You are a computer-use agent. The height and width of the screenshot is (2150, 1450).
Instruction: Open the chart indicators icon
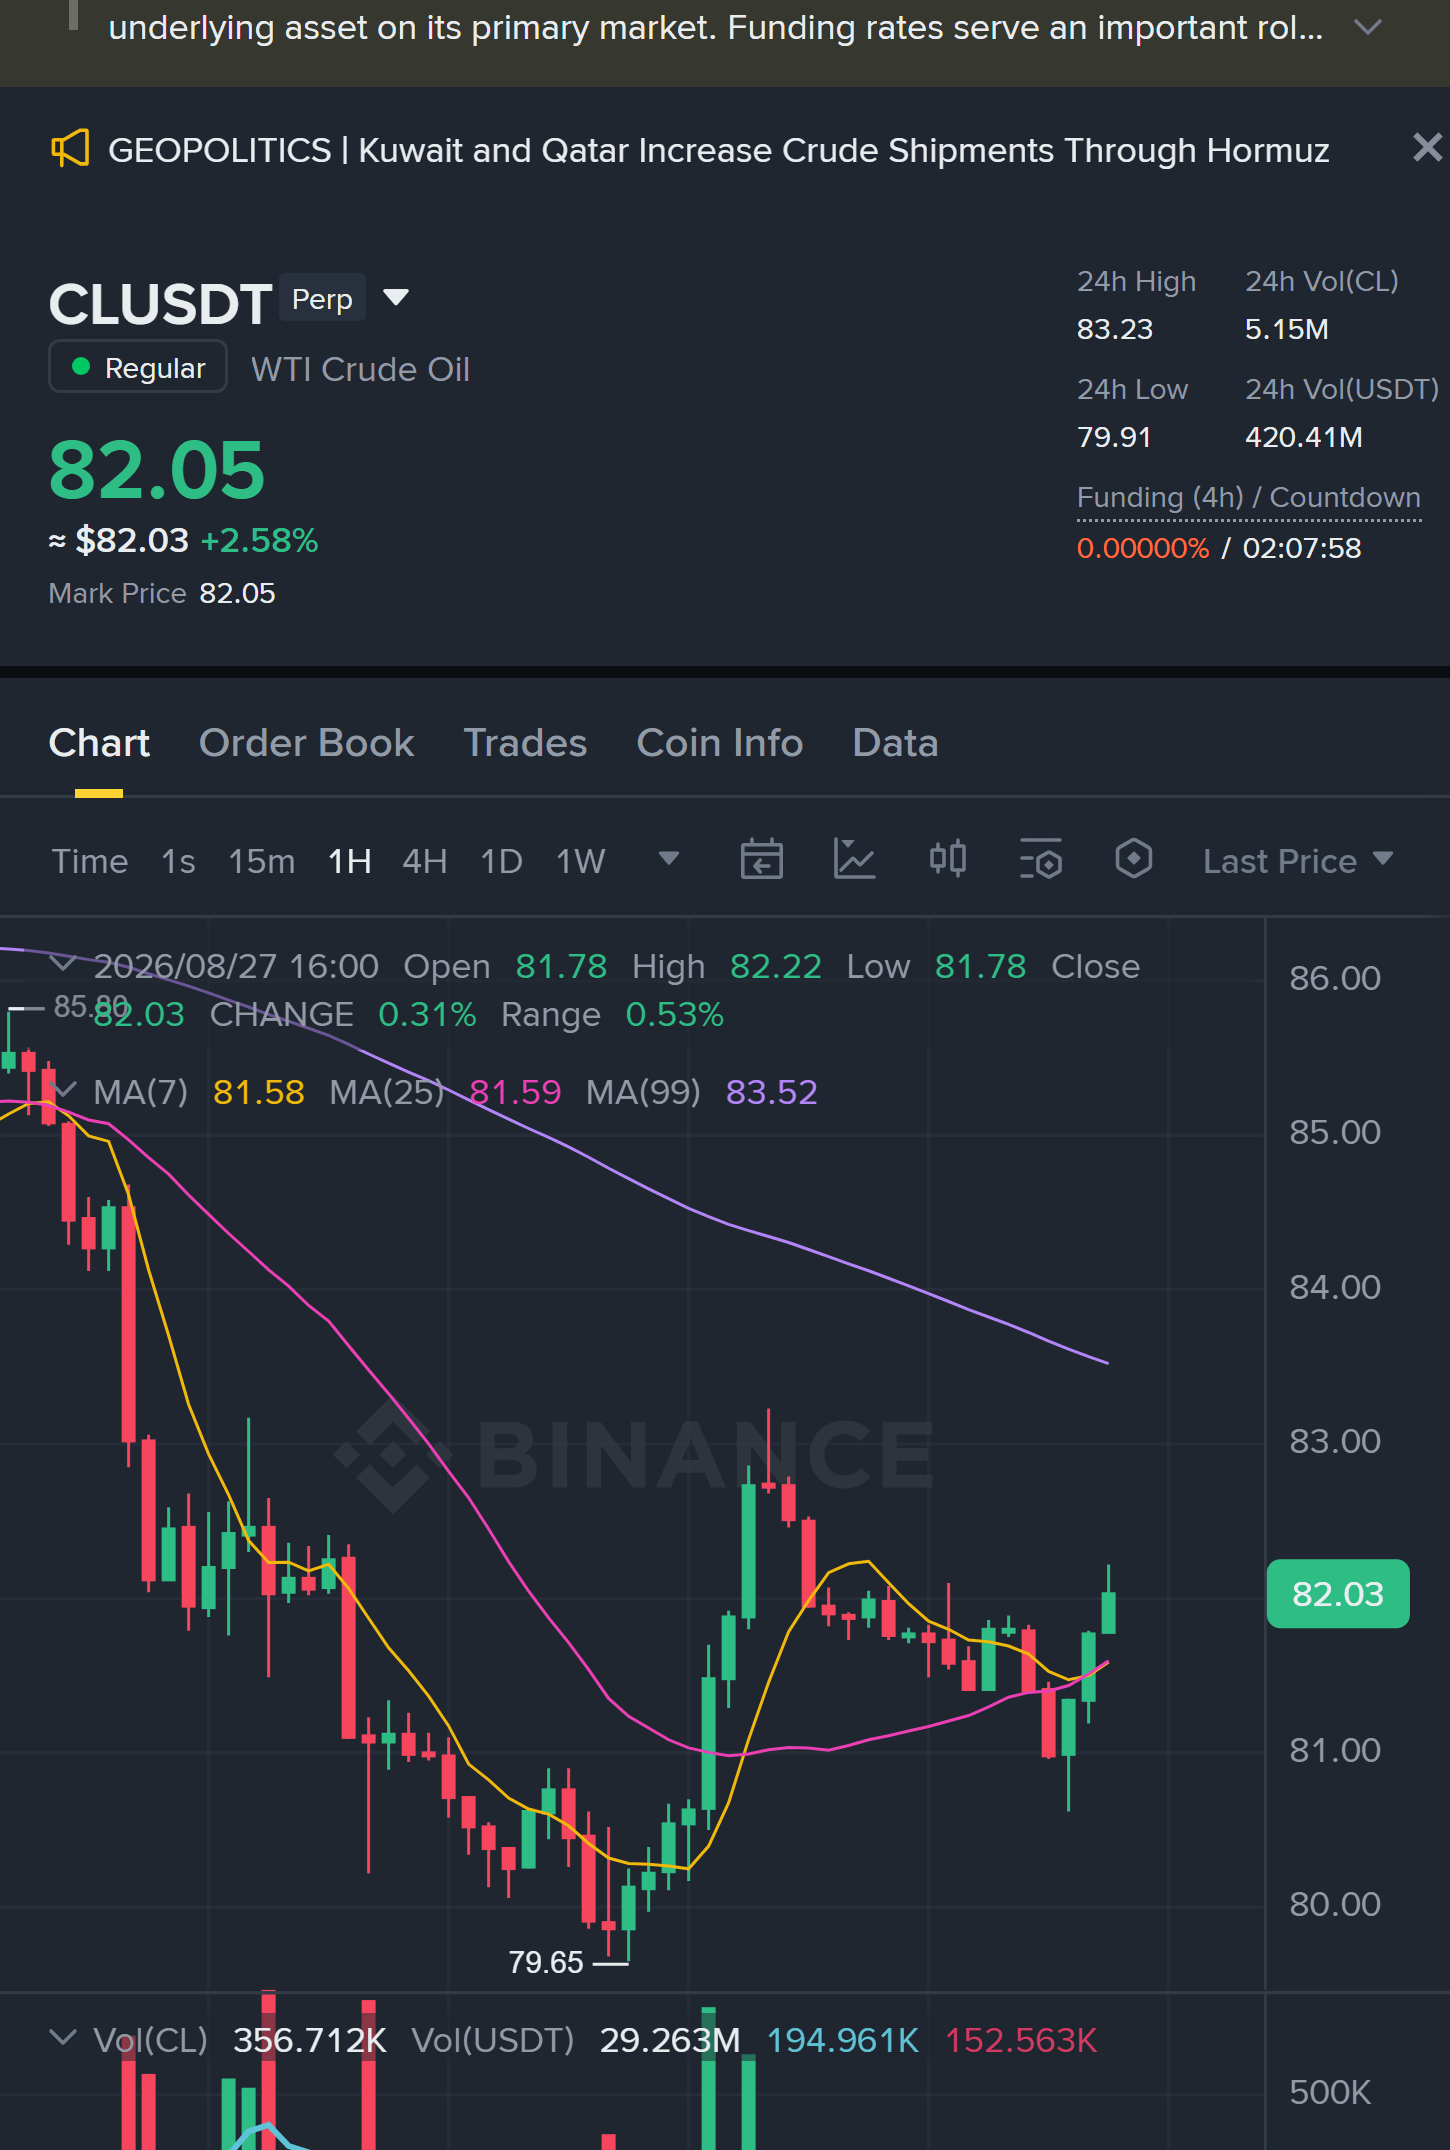854,860
